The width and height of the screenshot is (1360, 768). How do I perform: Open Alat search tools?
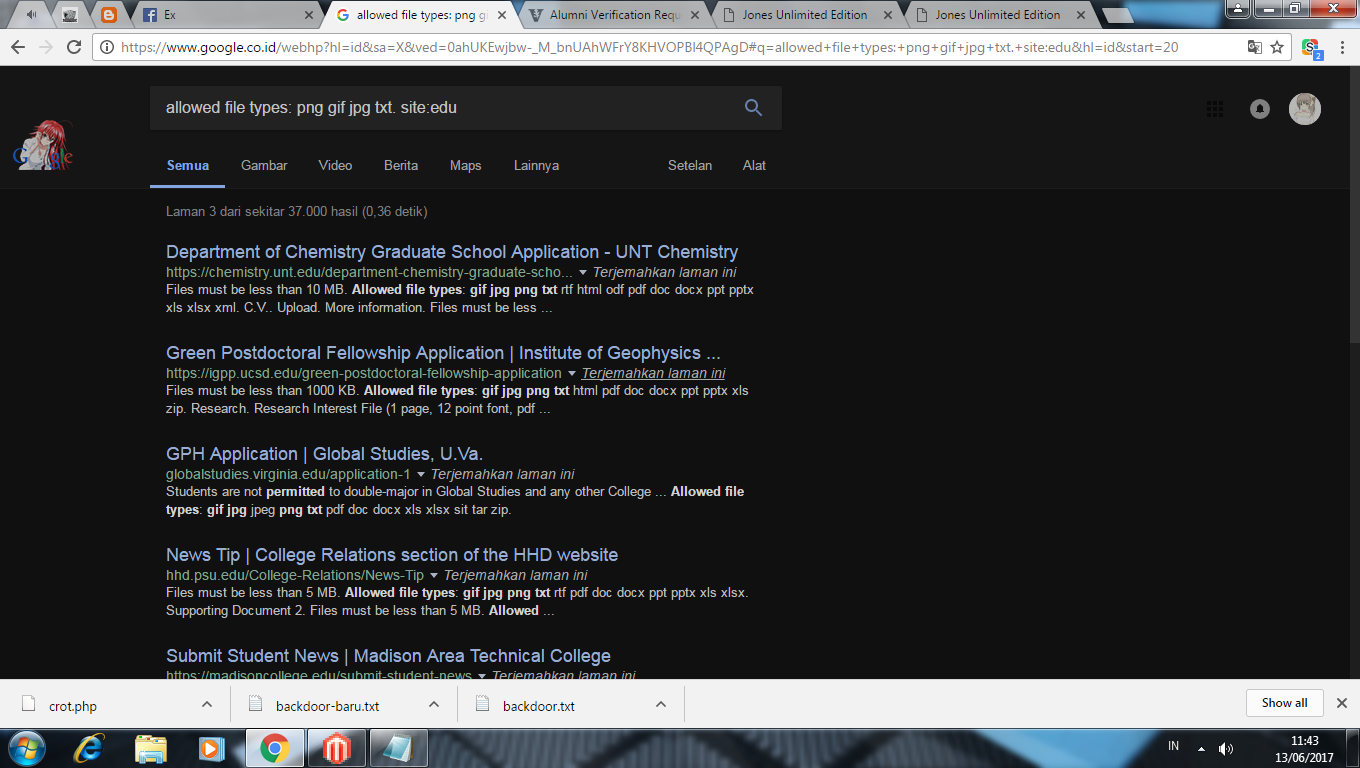tap(754, 165)
